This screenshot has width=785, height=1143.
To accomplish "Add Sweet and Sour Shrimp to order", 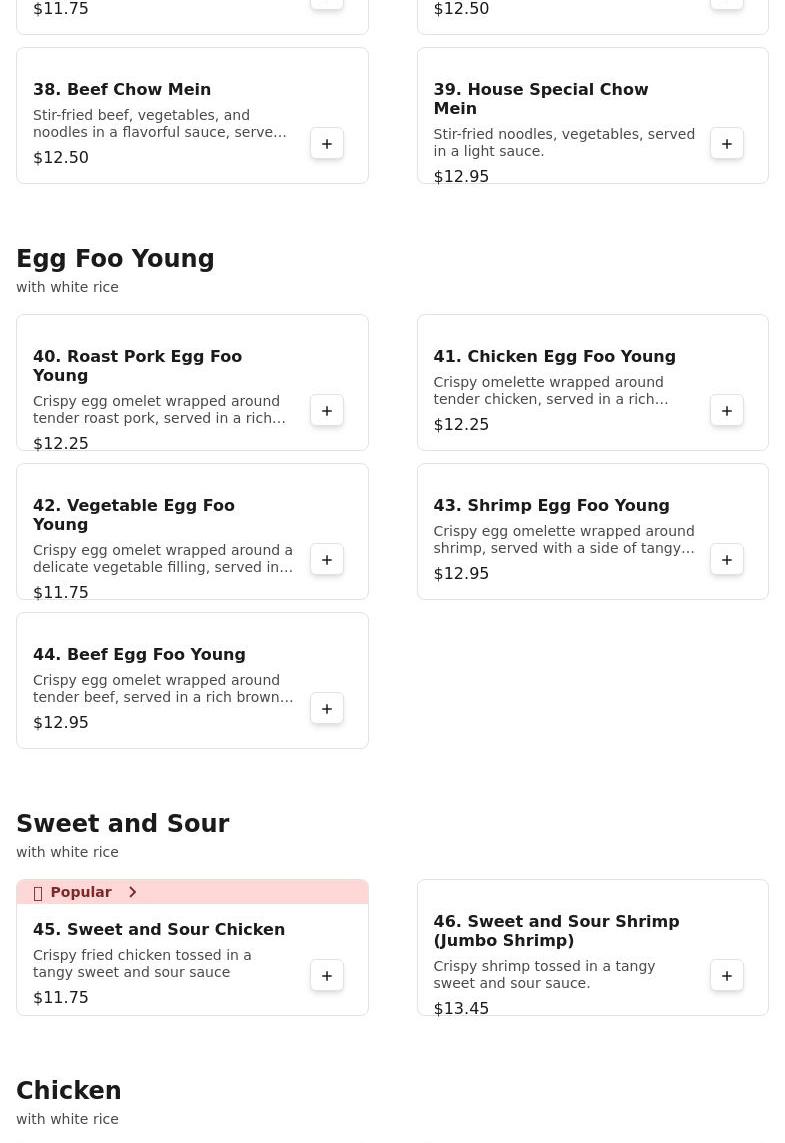I will coord(727,976).
